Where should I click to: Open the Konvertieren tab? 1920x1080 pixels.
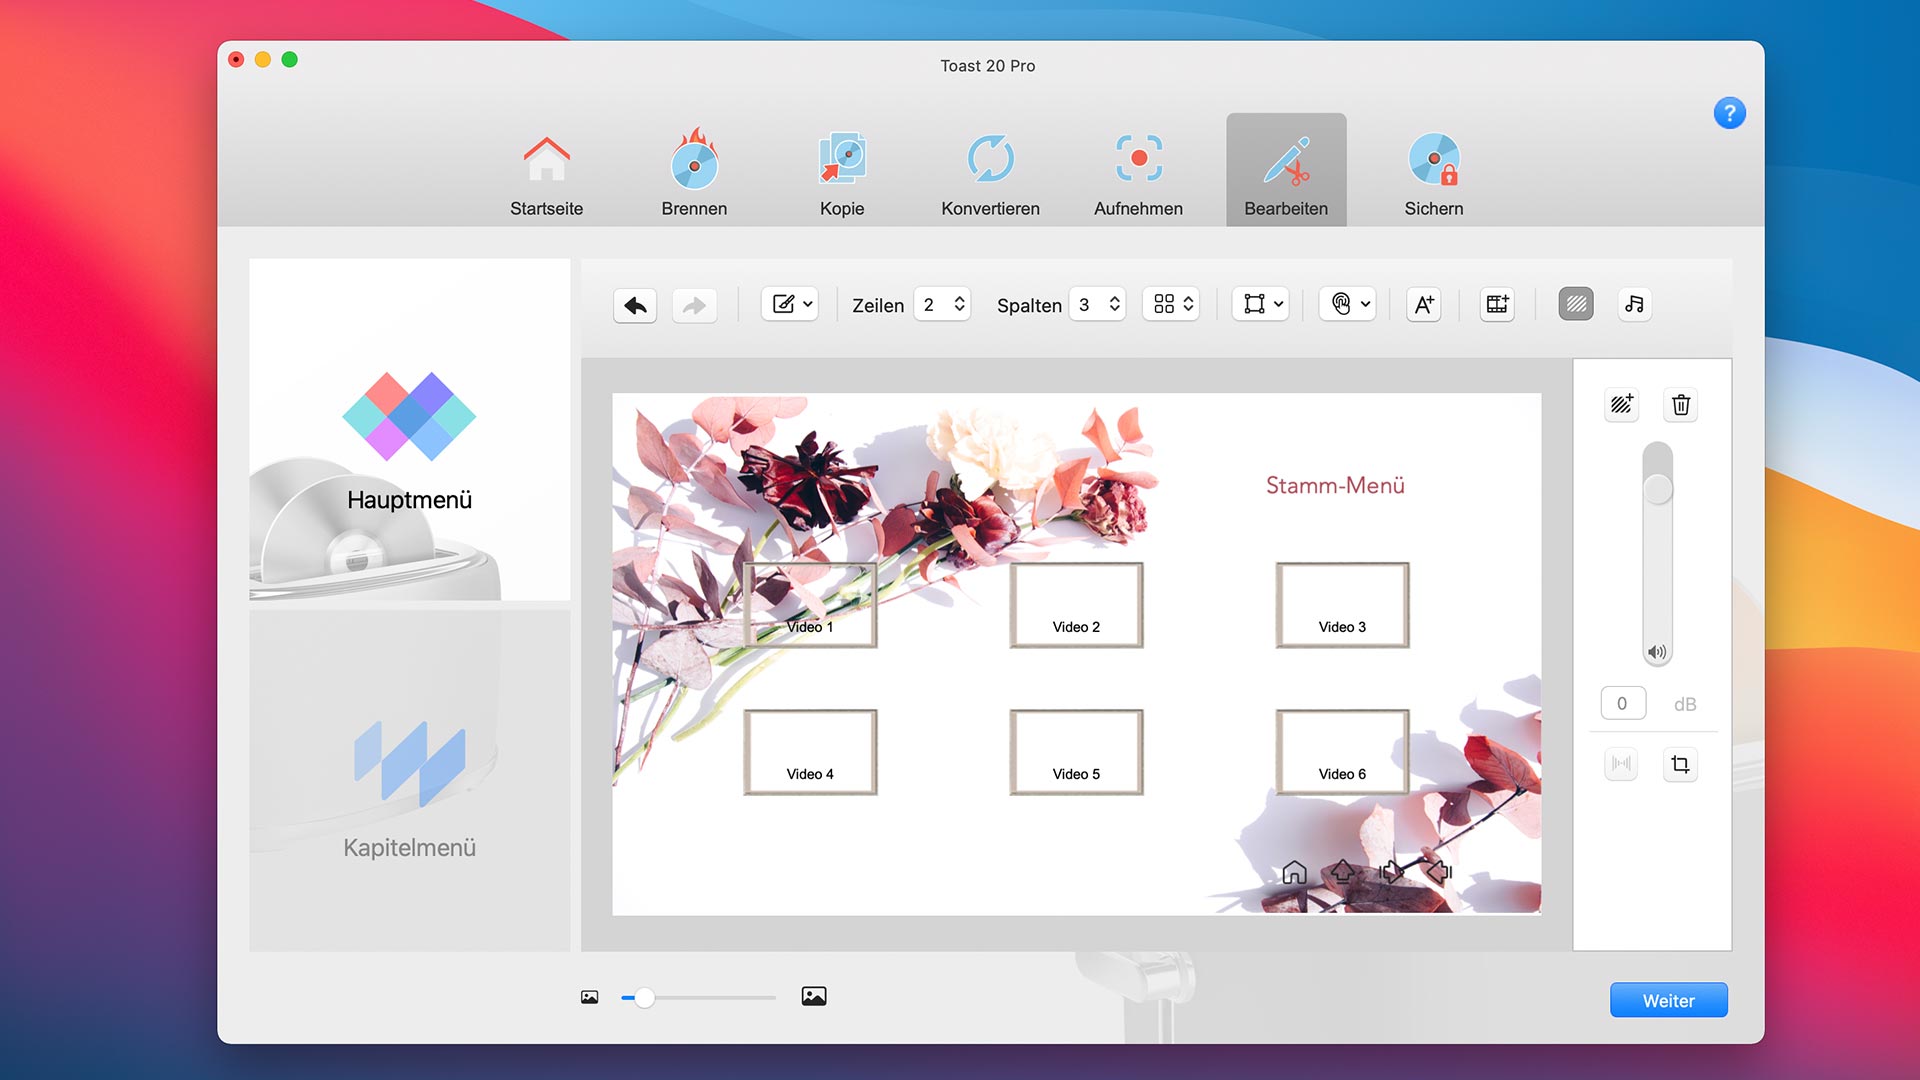(x=990, y=172)
